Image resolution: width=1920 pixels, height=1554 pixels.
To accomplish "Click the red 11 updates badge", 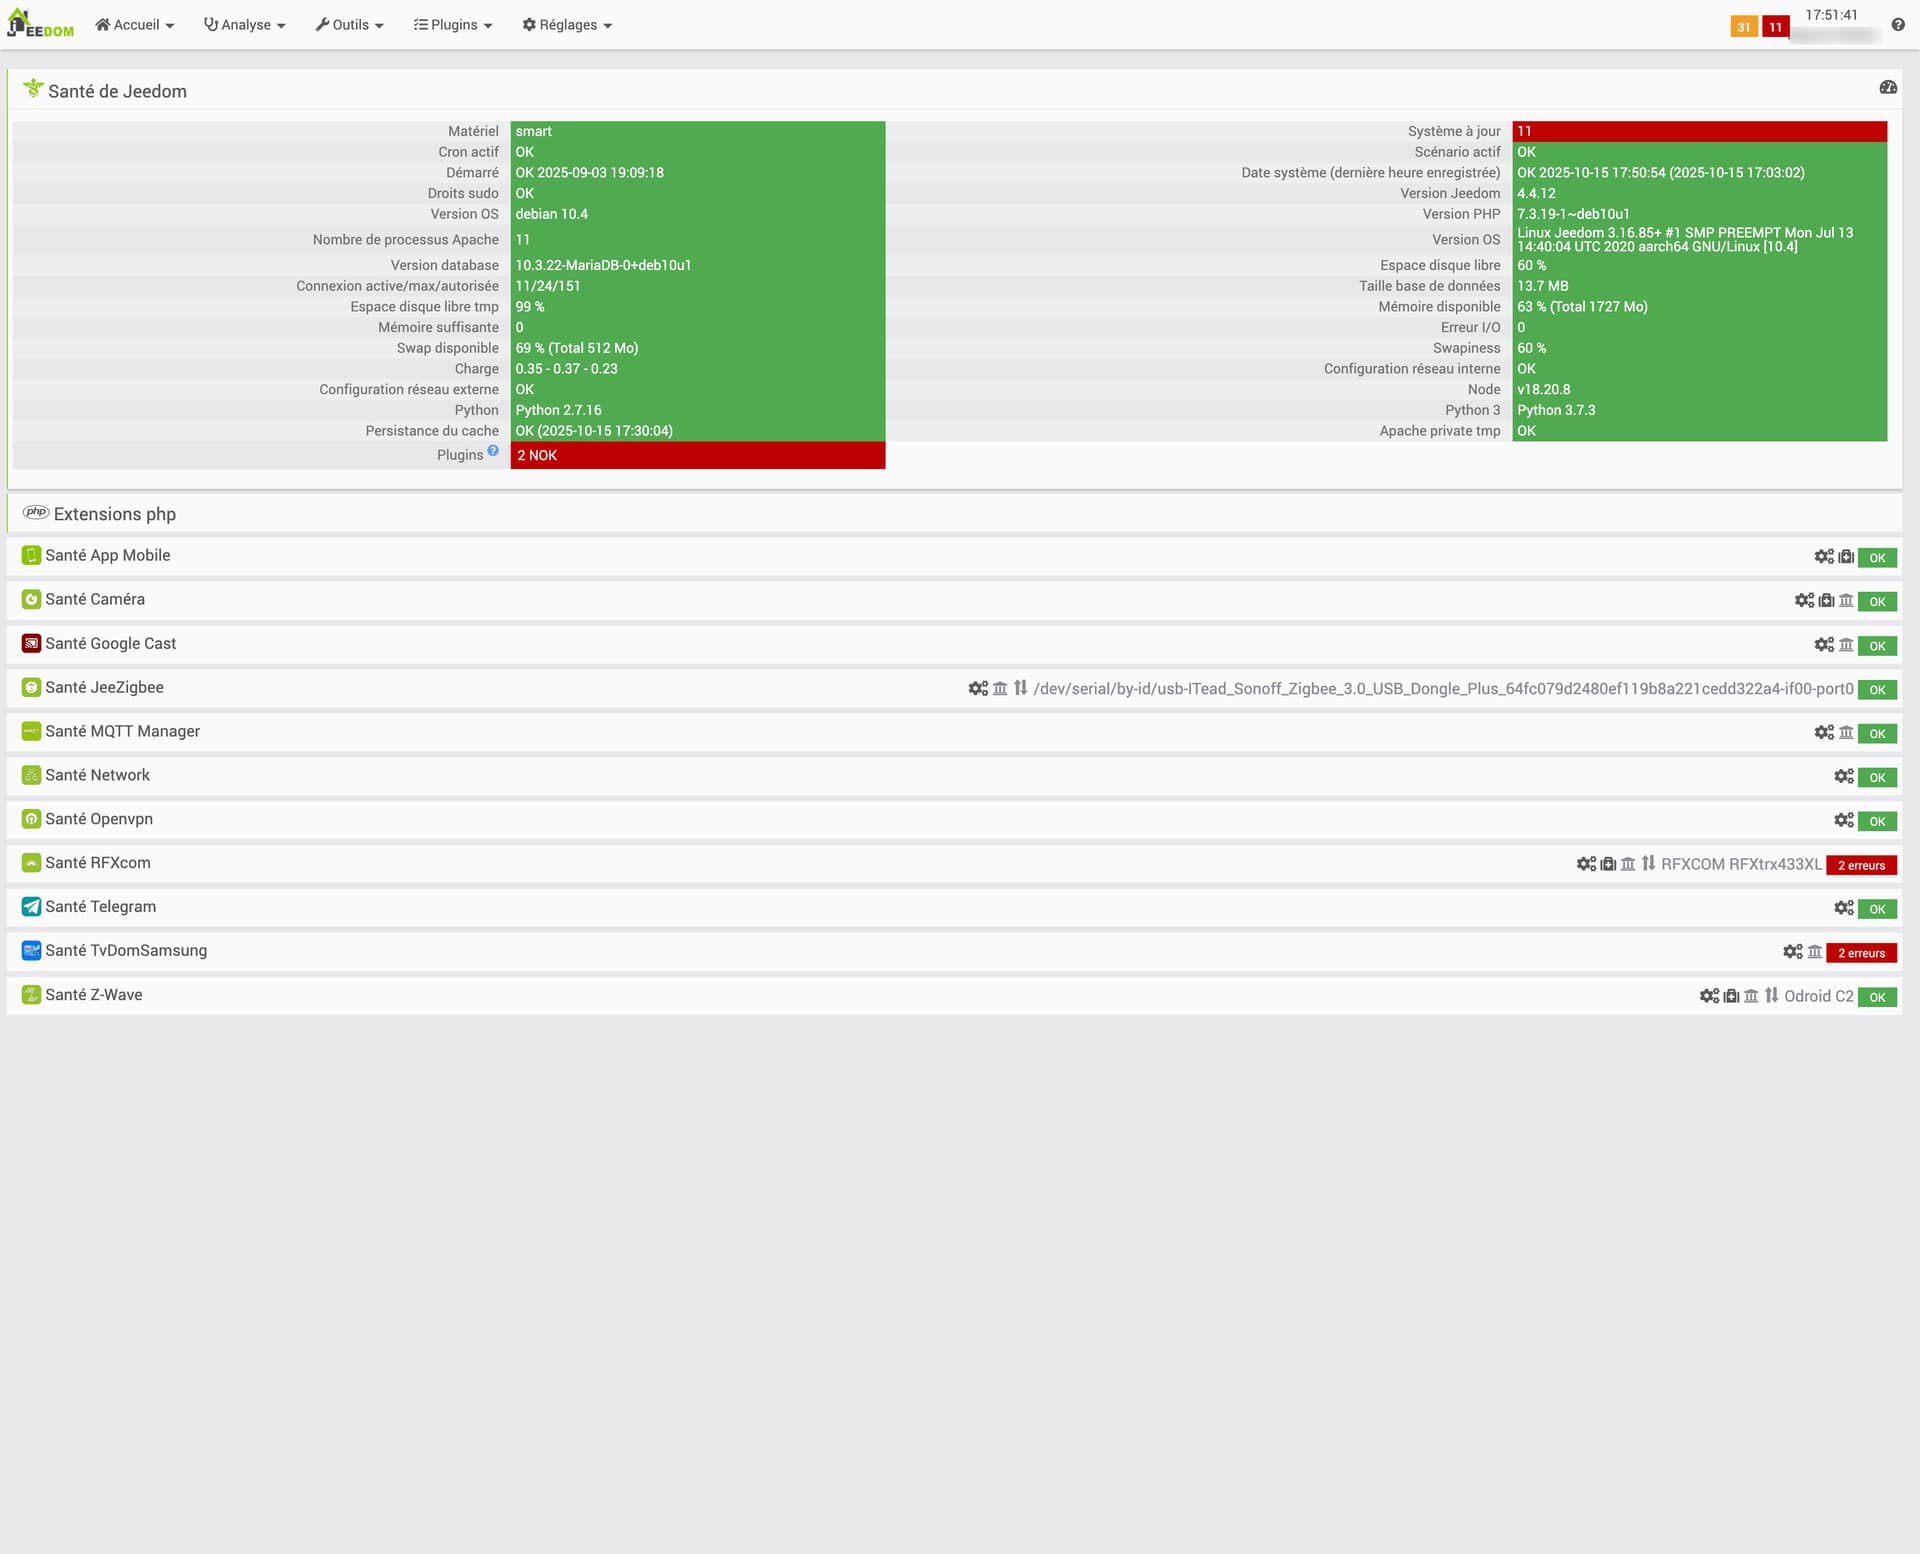I will tap(1775, 27).
